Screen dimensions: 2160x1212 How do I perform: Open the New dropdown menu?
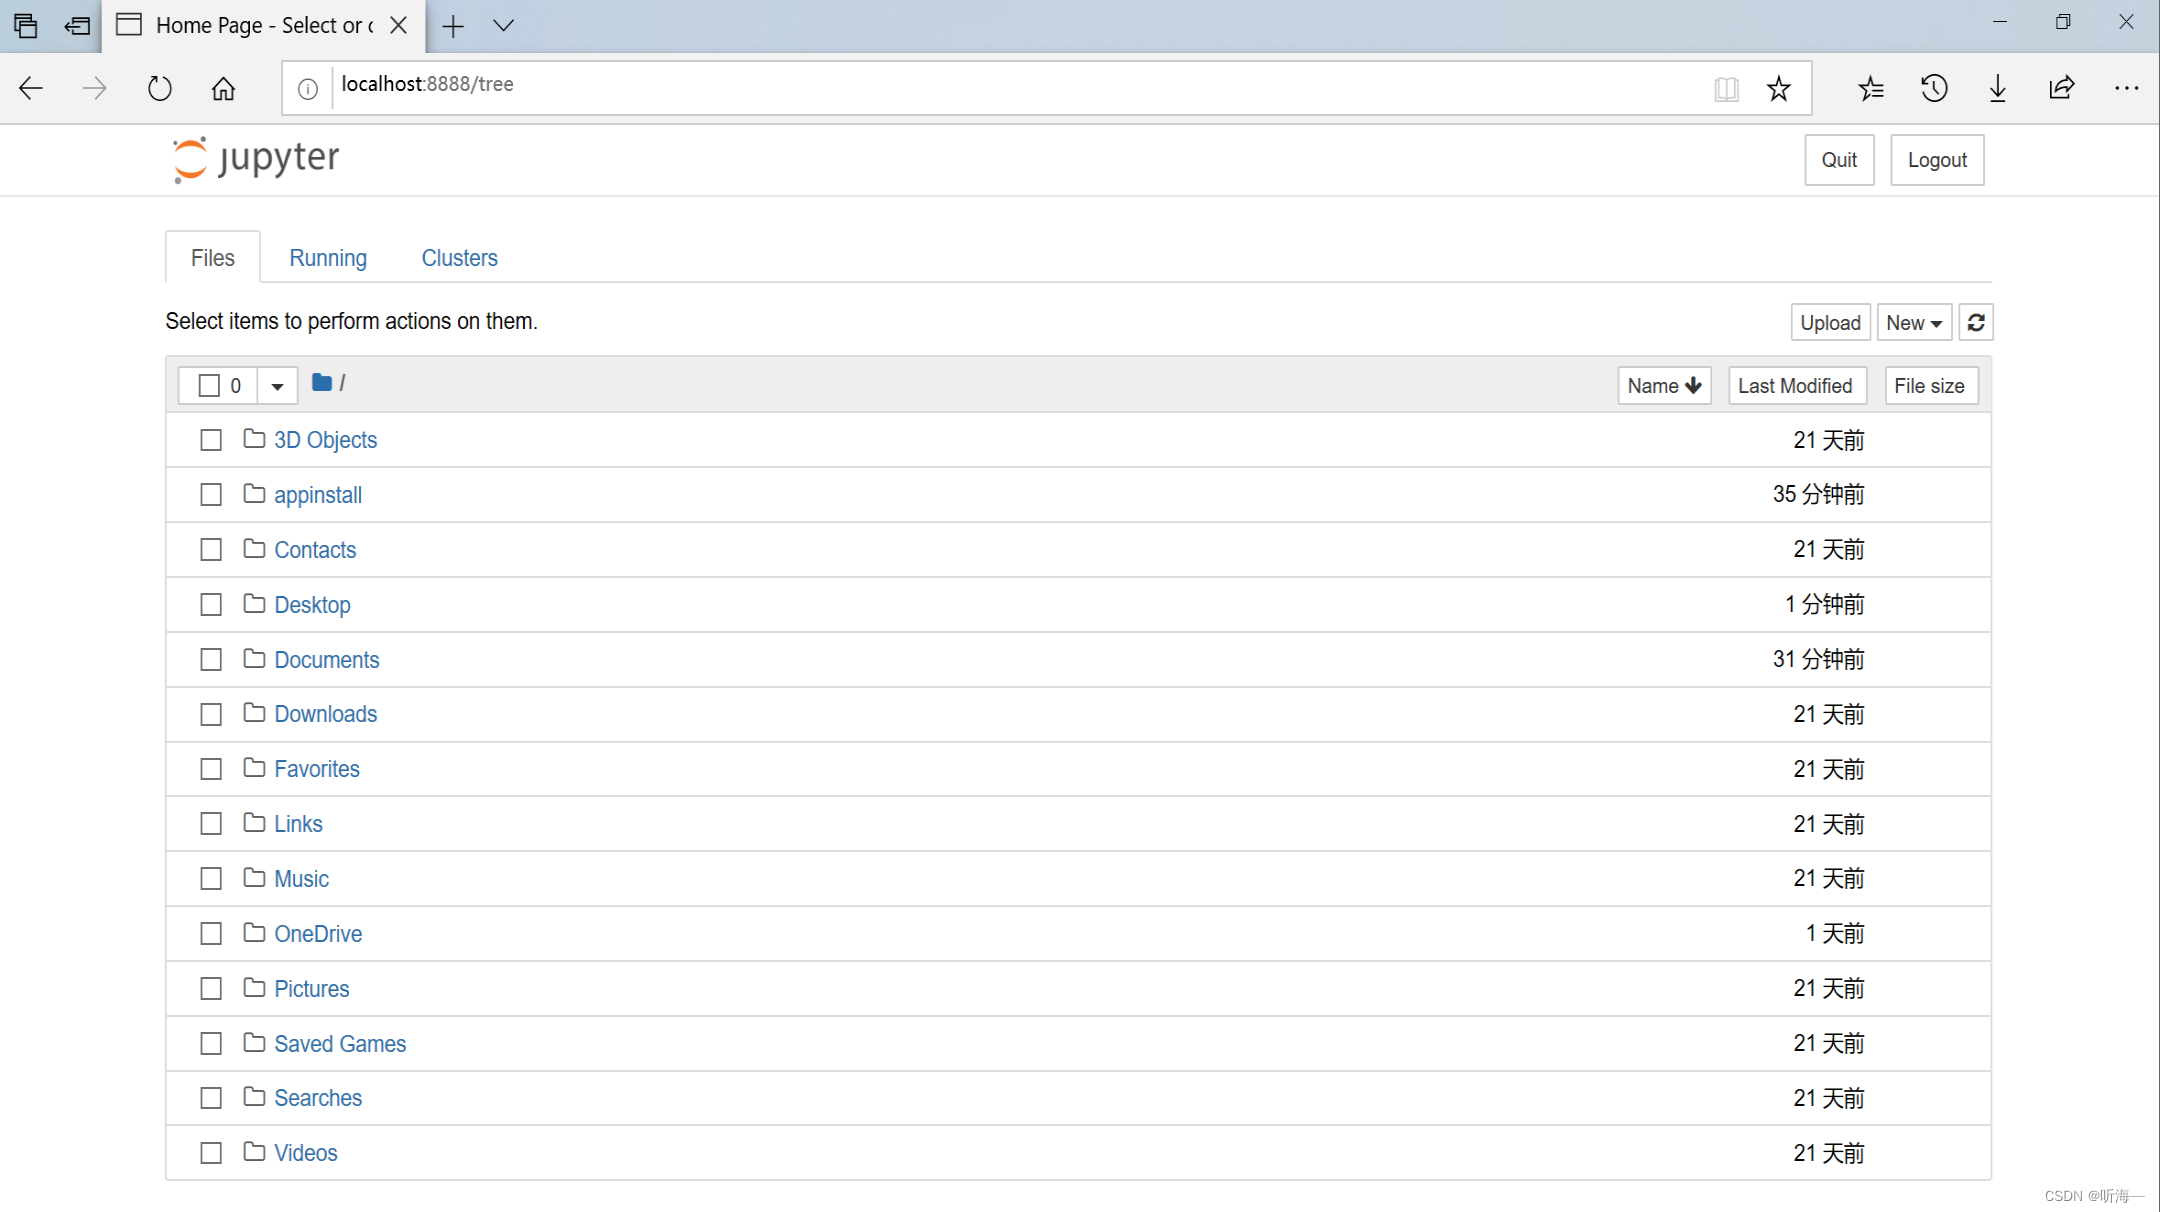click(1912, 322)
